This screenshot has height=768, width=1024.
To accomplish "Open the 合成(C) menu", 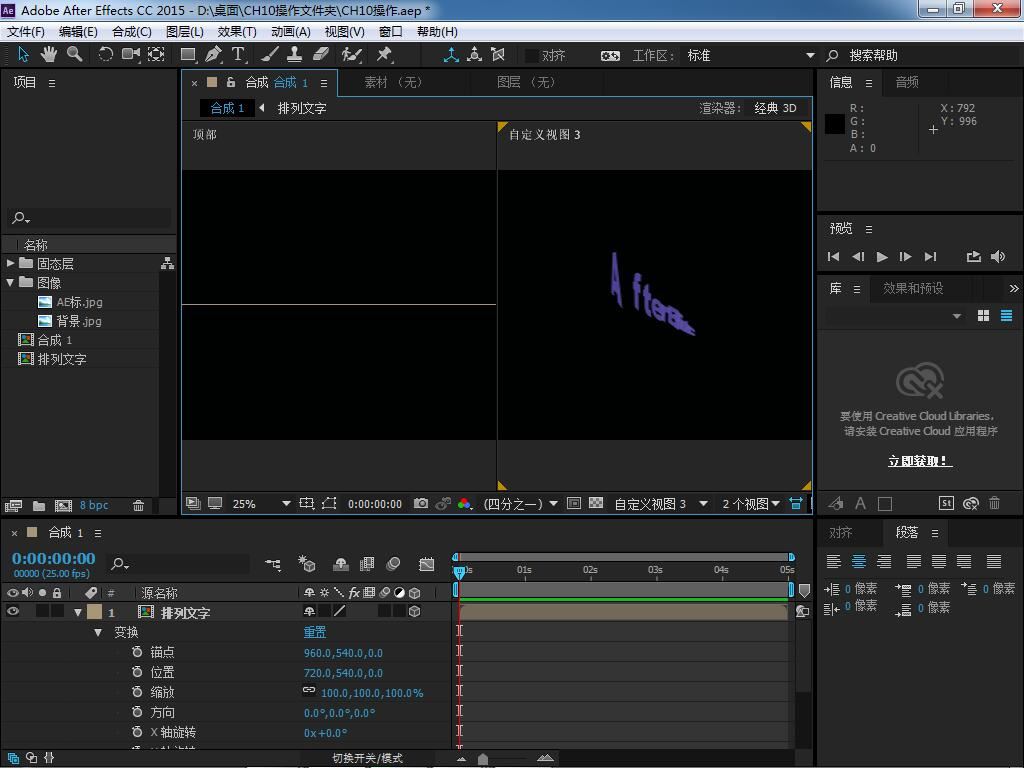I will (132, 31).
